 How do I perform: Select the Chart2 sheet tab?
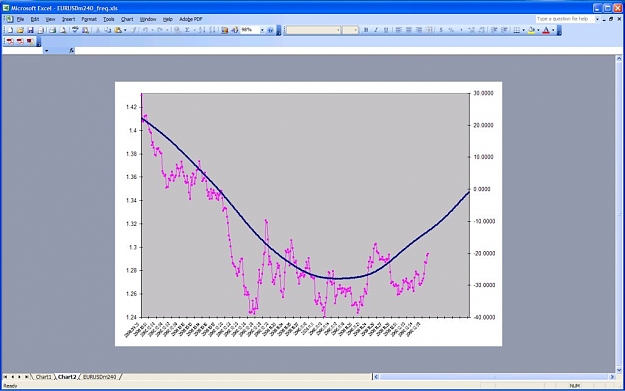pyautogui.click(x=67, y=377)
